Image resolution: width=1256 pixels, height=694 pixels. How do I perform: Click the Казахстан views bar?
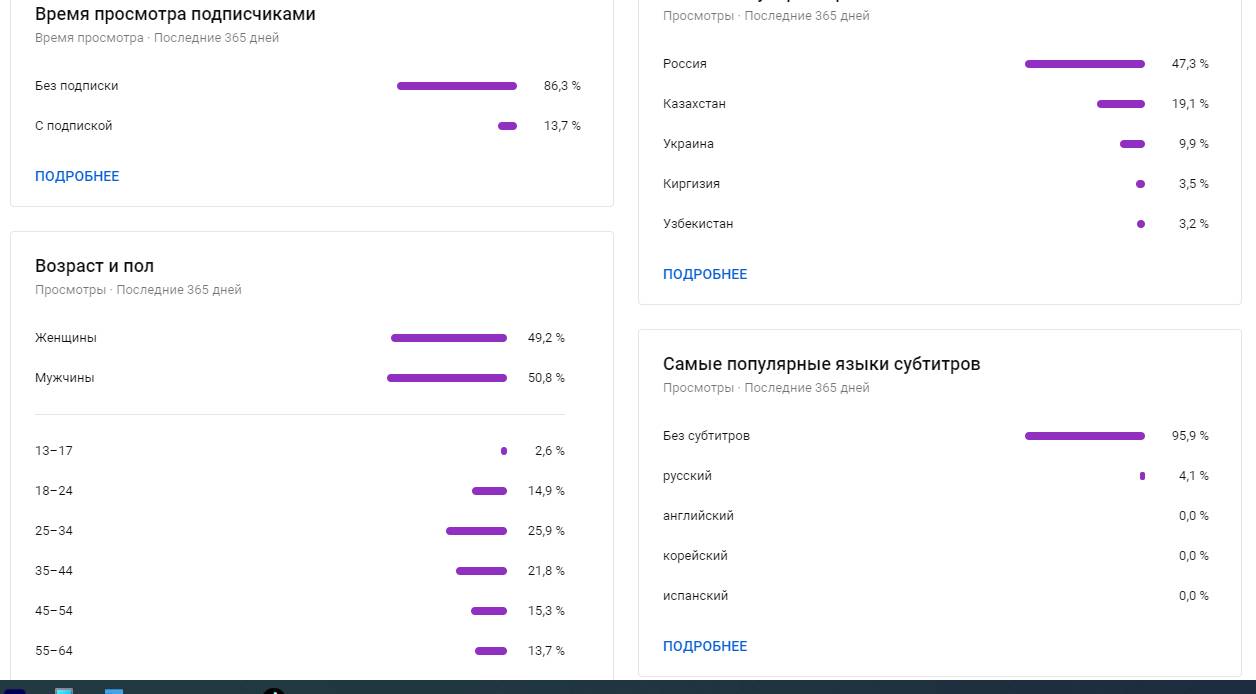coord(1121,104)
